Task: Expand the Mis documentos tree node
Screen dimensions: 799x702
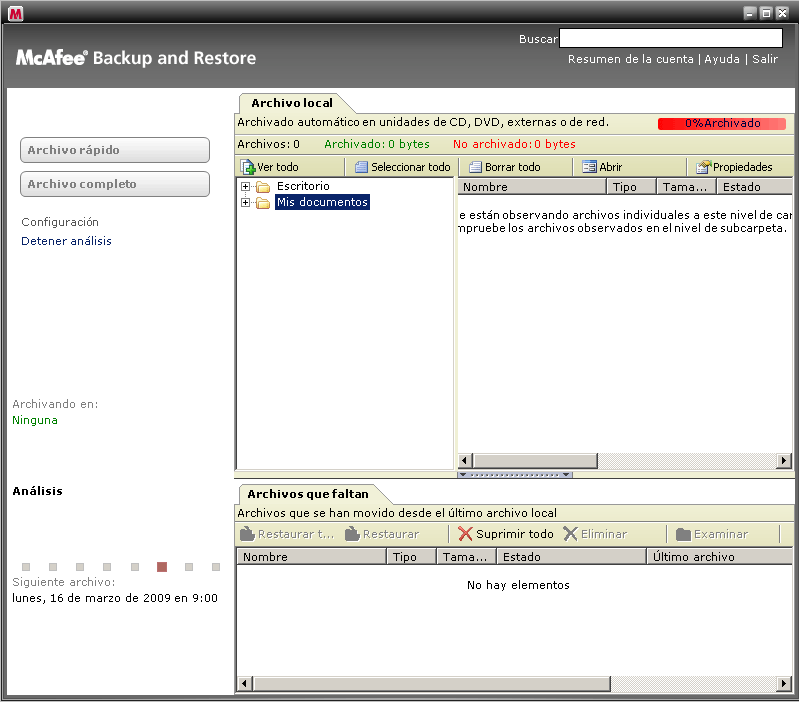Action: (246, 203)
